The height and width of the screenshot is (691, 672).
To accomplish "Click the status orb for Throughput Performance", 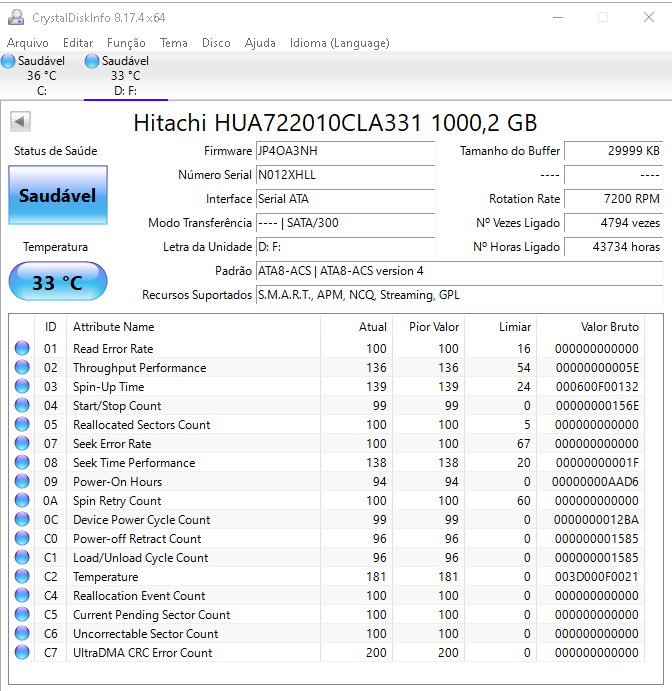I will [x=22, y=367].
